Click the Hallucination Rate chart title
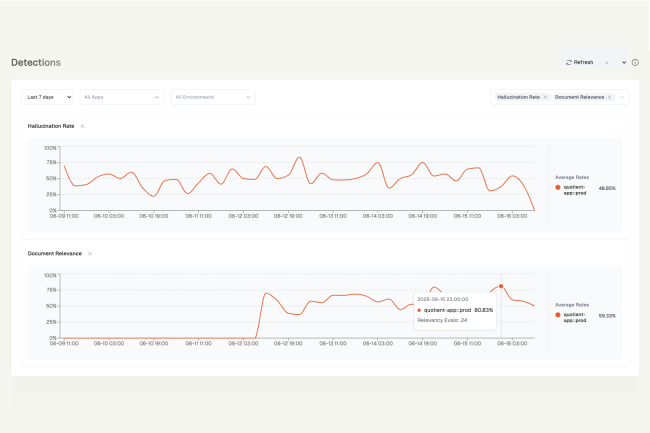 click(x=51, y=126)
